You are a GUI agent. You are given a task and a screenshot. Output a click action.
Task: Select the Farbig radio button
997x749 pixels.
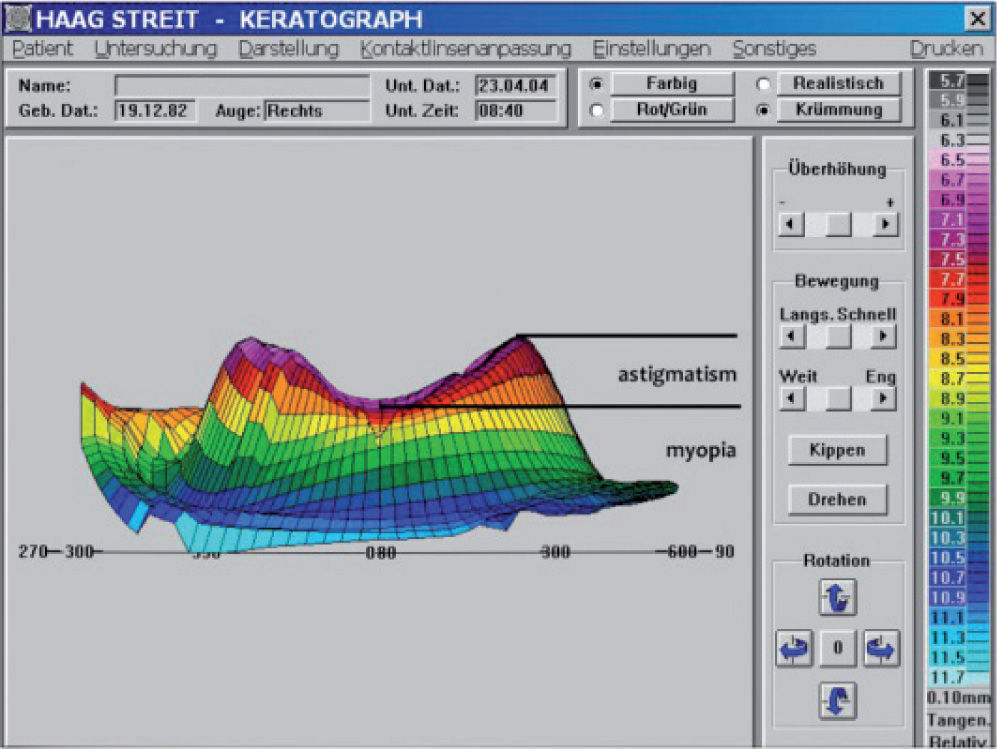(597, 84)
